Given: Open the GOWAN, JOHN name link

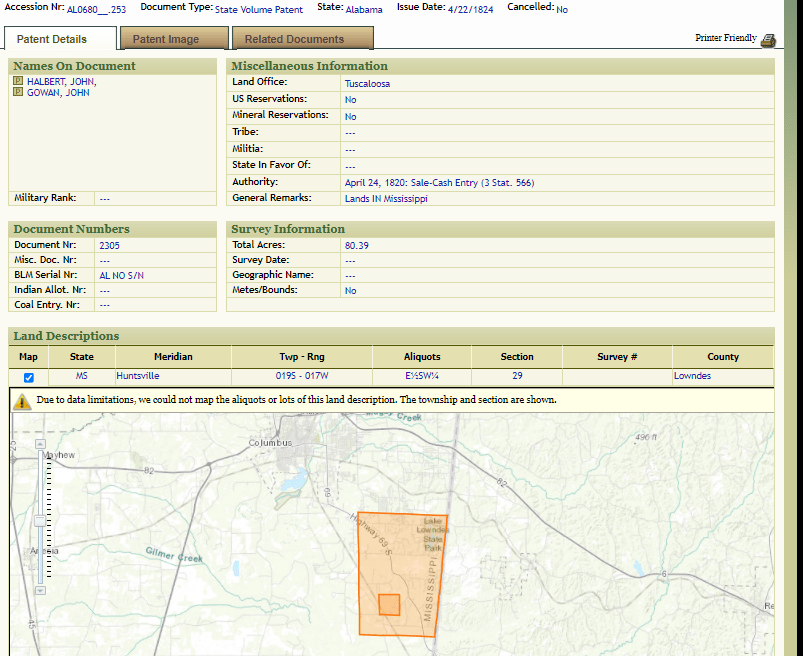Looking at the screenshot, I should click(x=58, y=93).
